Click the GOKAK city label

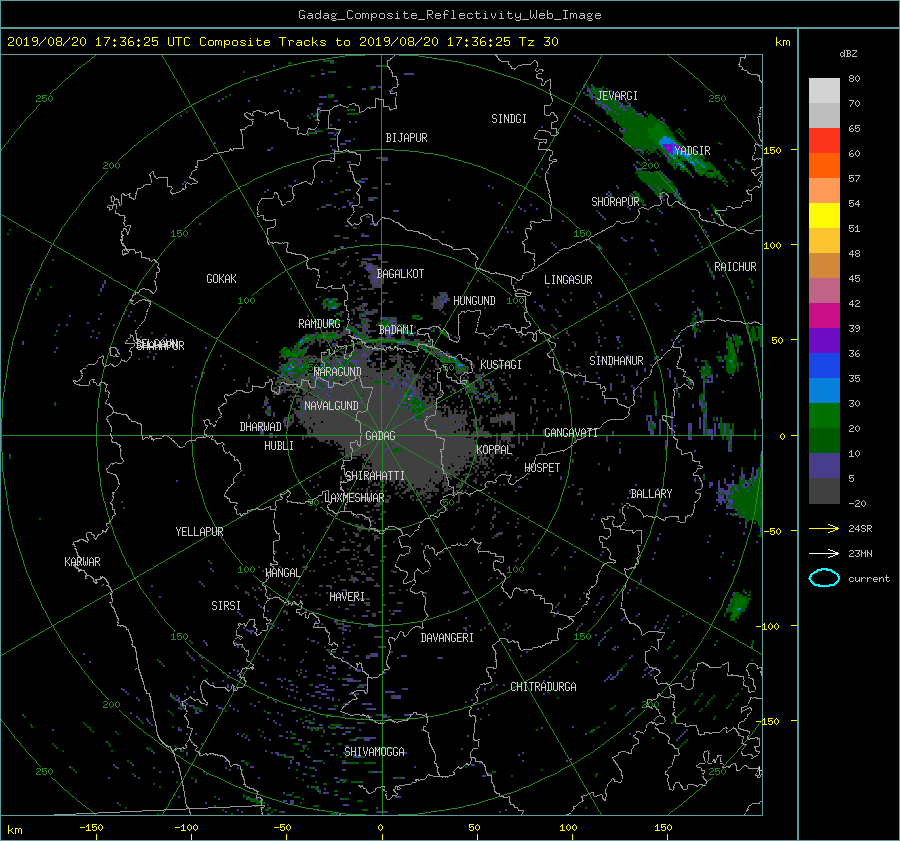[222, 279]
